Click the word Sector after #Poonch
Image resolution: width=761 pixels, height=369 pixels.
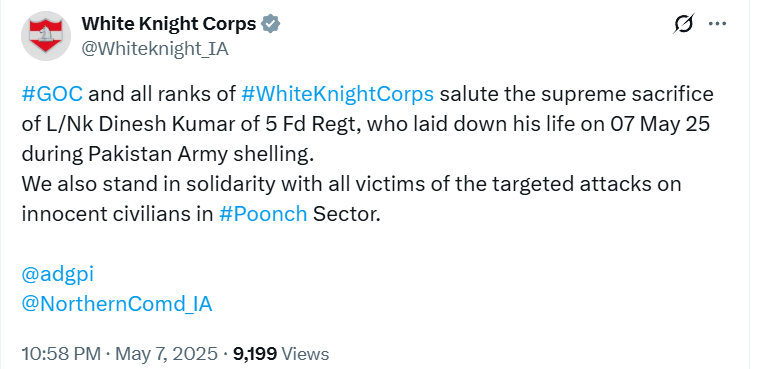pos(345,214)
